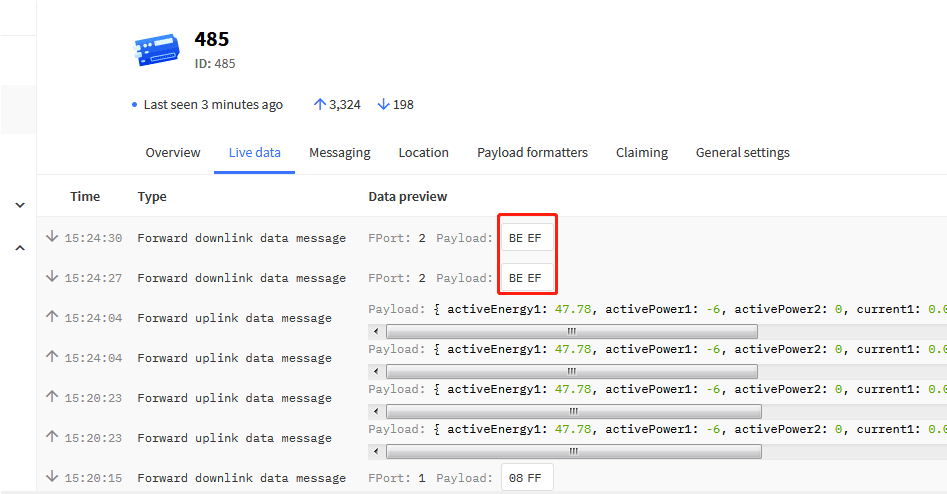Click the ID: 485 device identifier text
This screenshot has height=494, width=947.
(215, 63)
